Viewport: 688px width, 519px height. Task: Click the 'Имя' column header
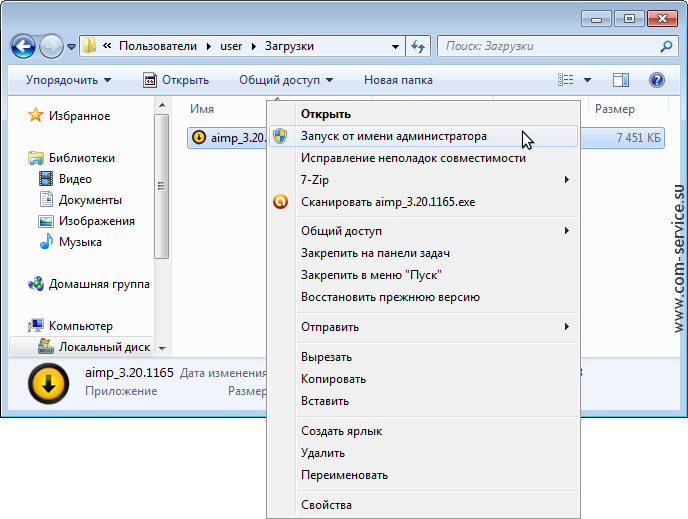[202, 109]
